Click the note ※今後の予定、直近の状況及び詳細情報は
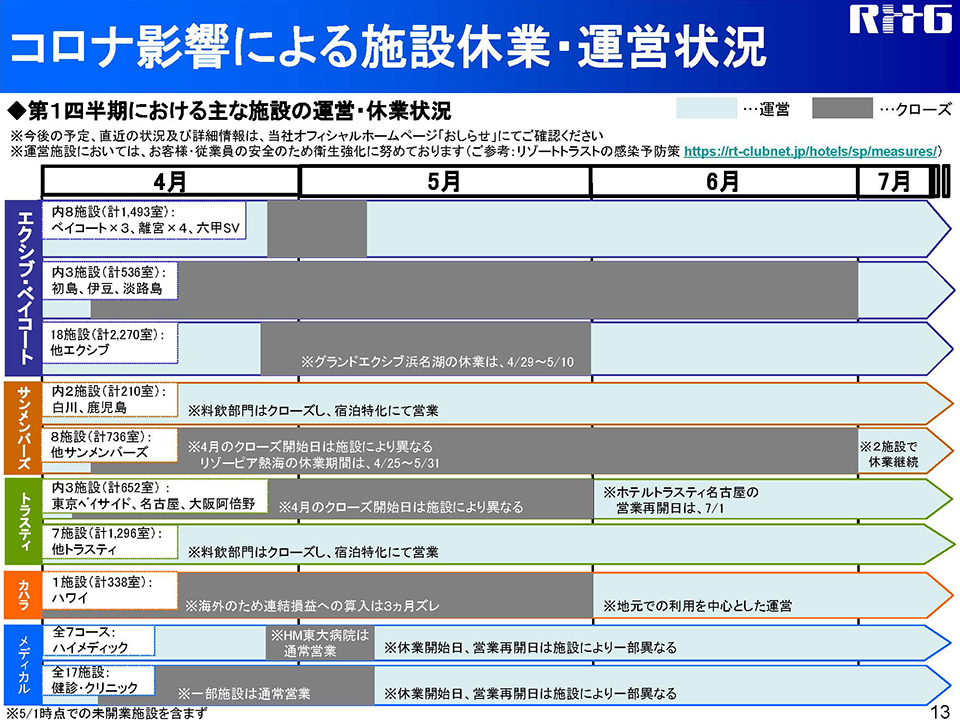Image resolution: width=960 pixels, height=720 pixels. [x=307, y=136]
